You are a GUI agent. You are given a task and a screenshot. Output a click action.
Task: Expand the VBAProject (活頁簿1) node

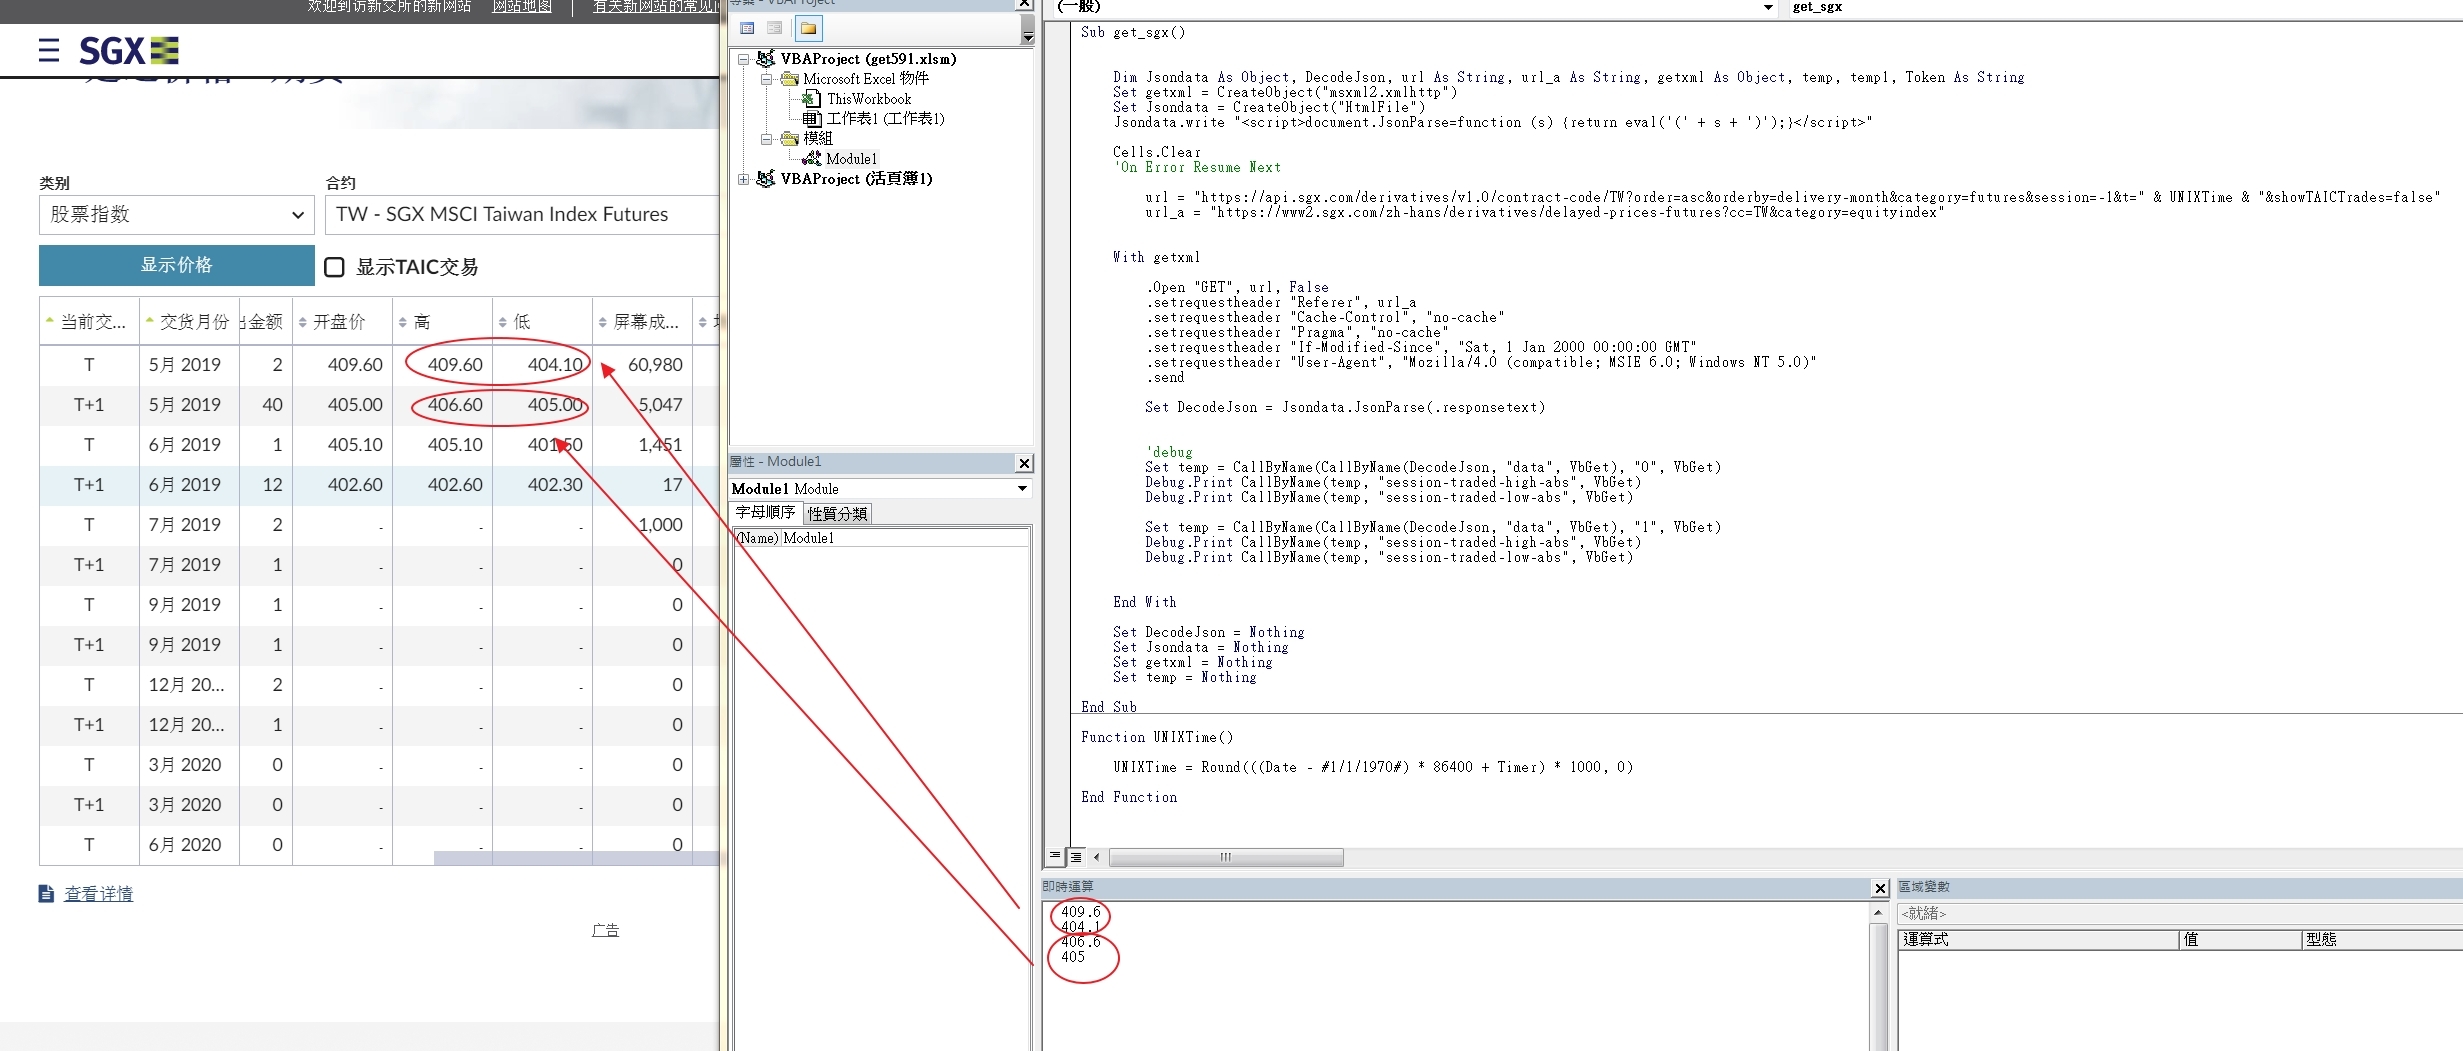(x=744, y=179)
